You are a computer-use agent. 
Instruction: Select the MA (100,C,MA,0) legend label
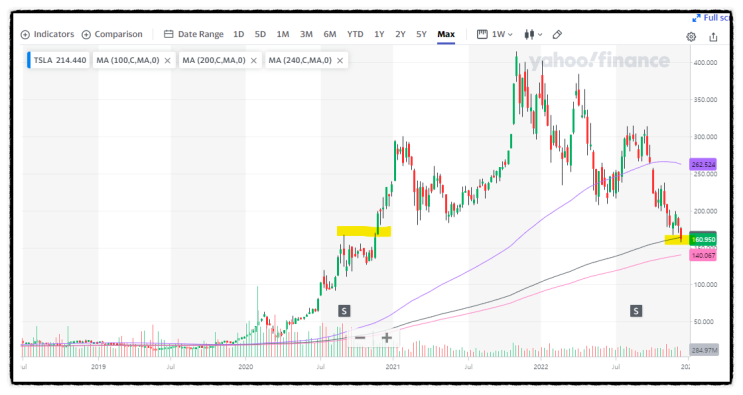coord(128,60)
